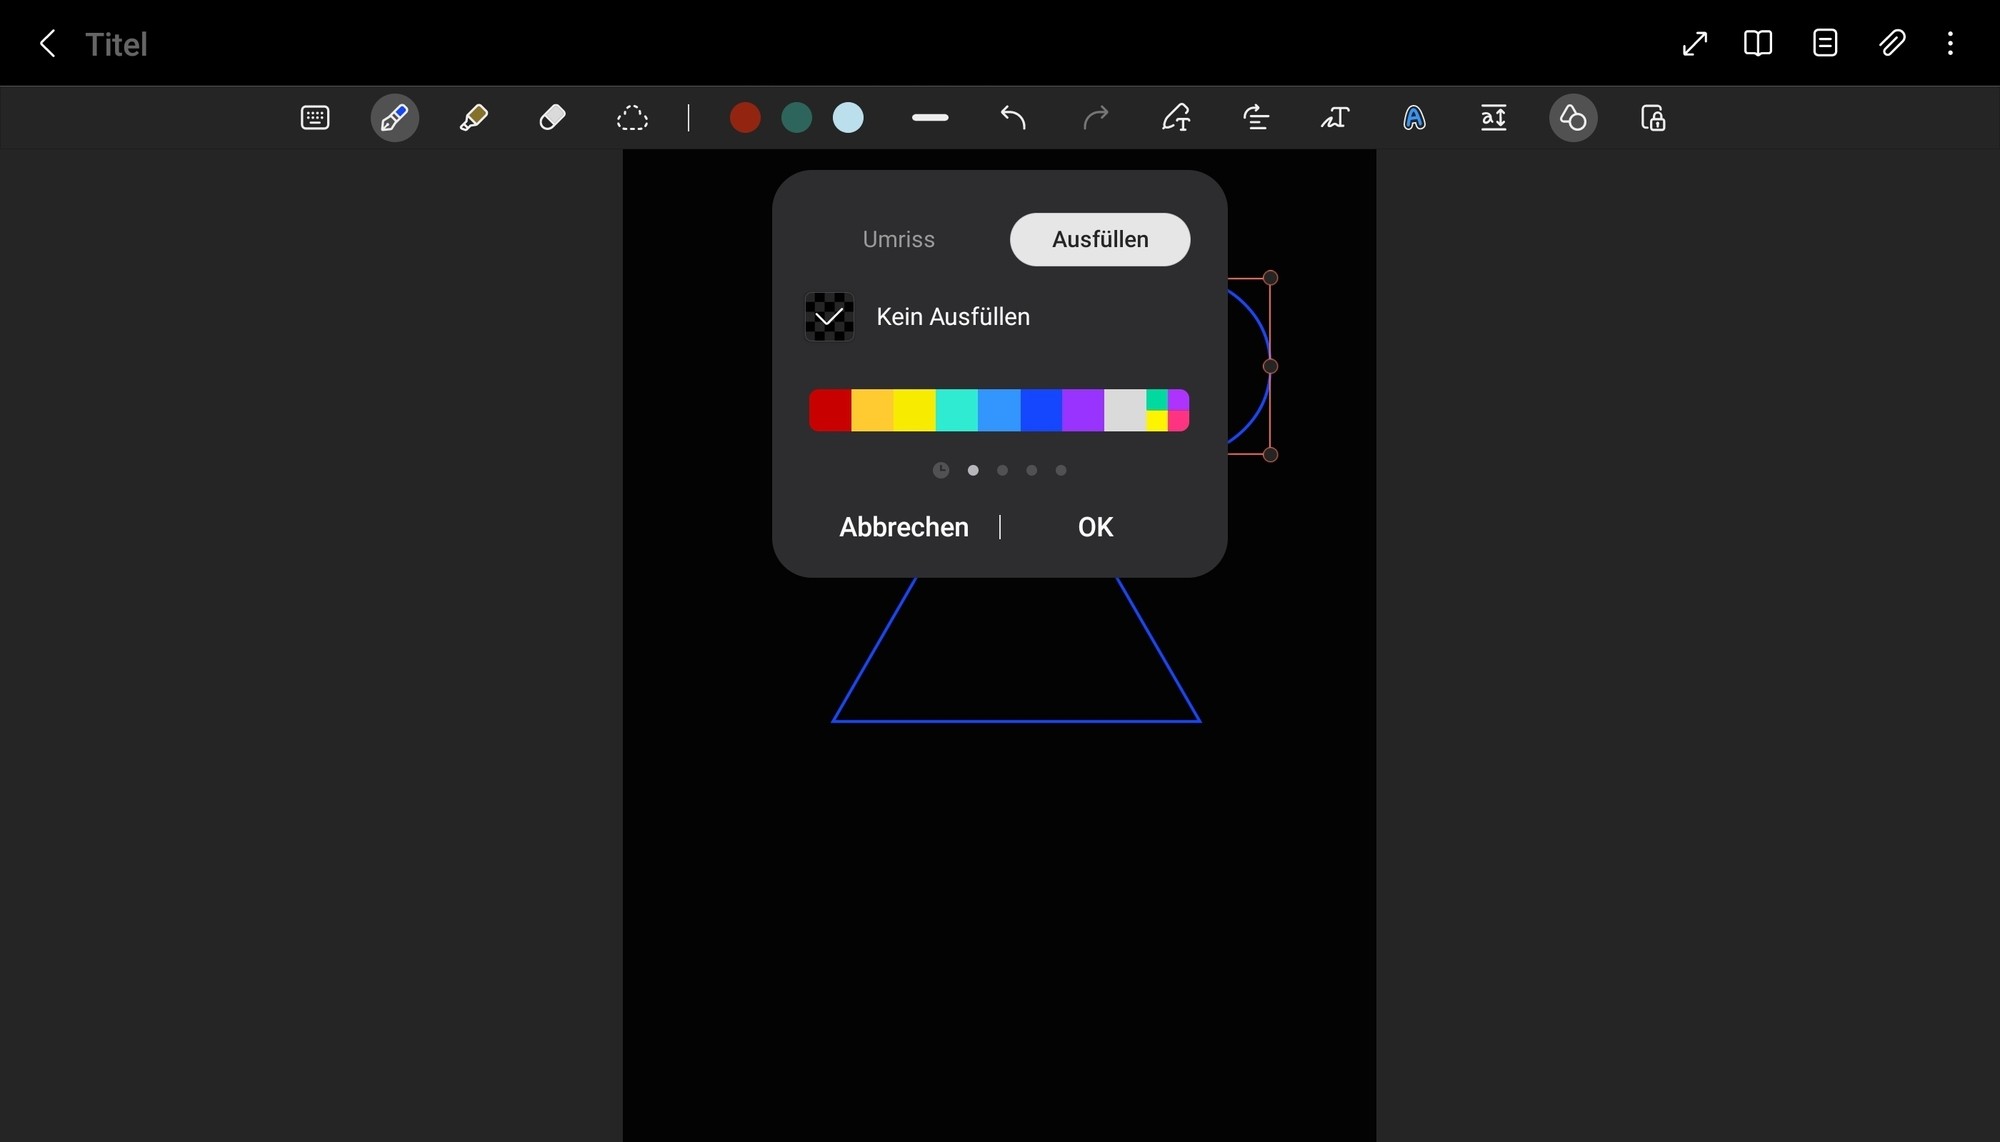2000x1142 pixels.
Task: Open reading mode book icon
Action: coord(1758,43)
